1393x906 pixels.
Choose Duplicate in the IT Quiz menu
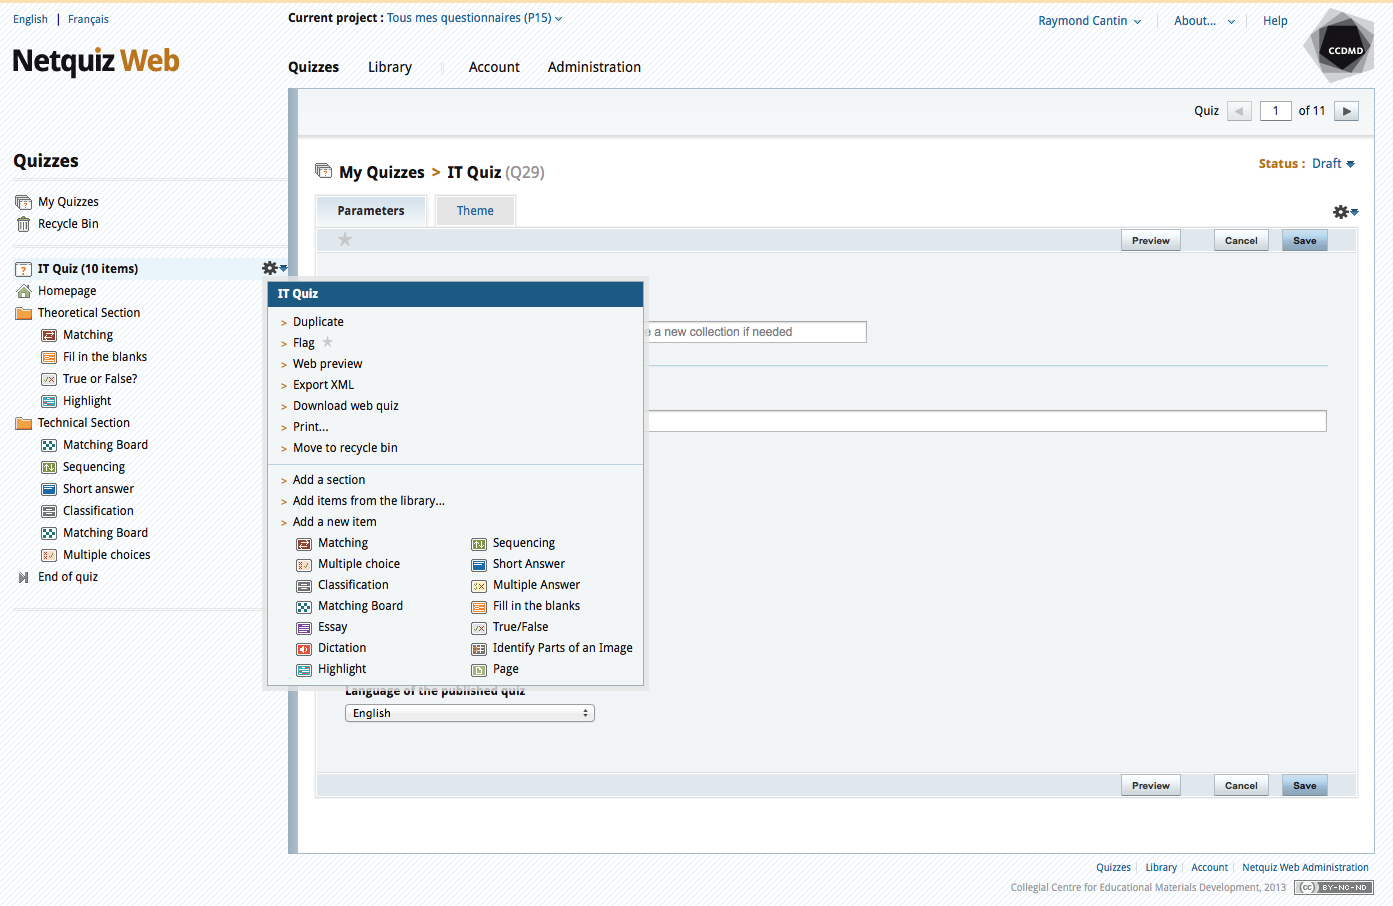318,322
